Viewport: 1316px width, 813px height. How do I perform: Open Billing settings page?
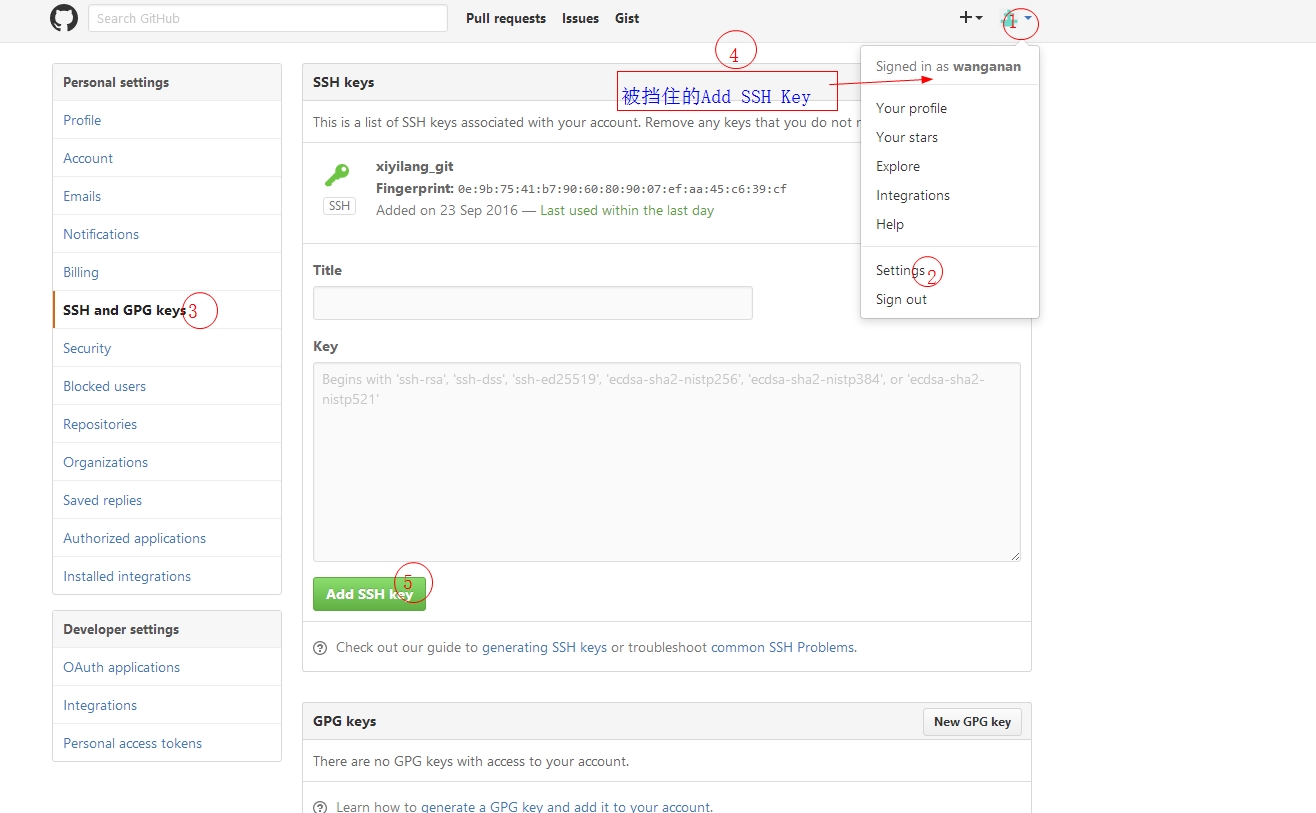pyautogui.click(x=167, y=272)
